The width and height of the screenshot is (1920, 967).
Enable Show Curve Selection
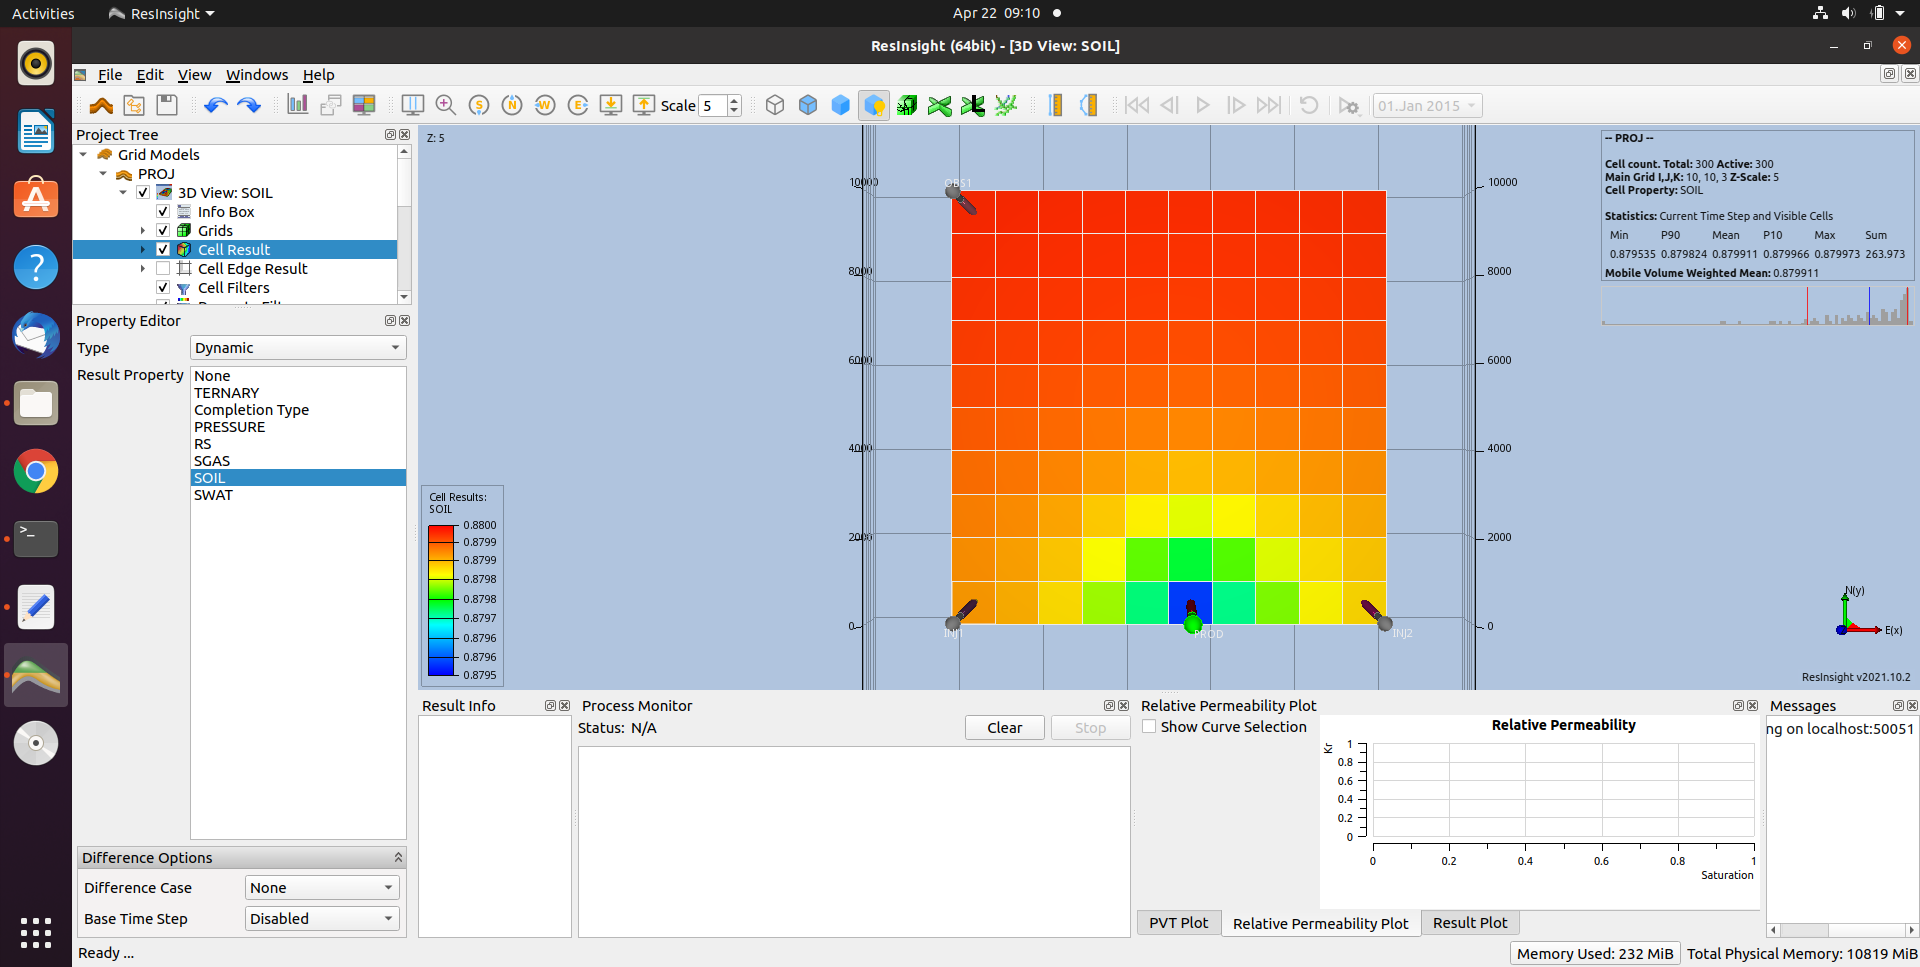[1150, 727]
